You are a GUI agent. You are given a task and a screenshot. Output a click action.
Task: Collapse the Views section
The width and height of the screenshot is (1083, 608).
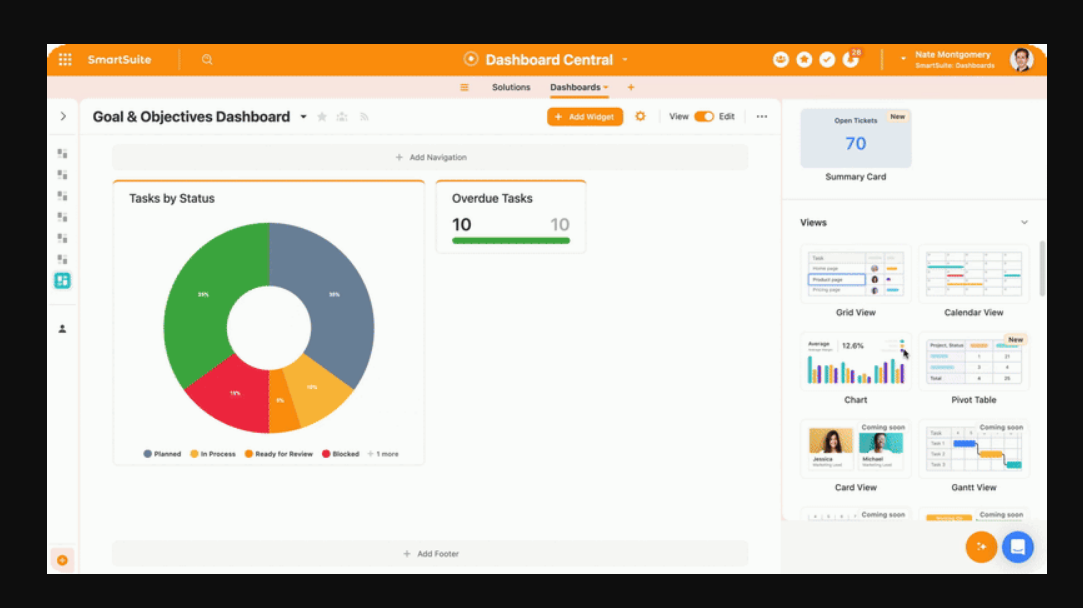[1024, 222]
